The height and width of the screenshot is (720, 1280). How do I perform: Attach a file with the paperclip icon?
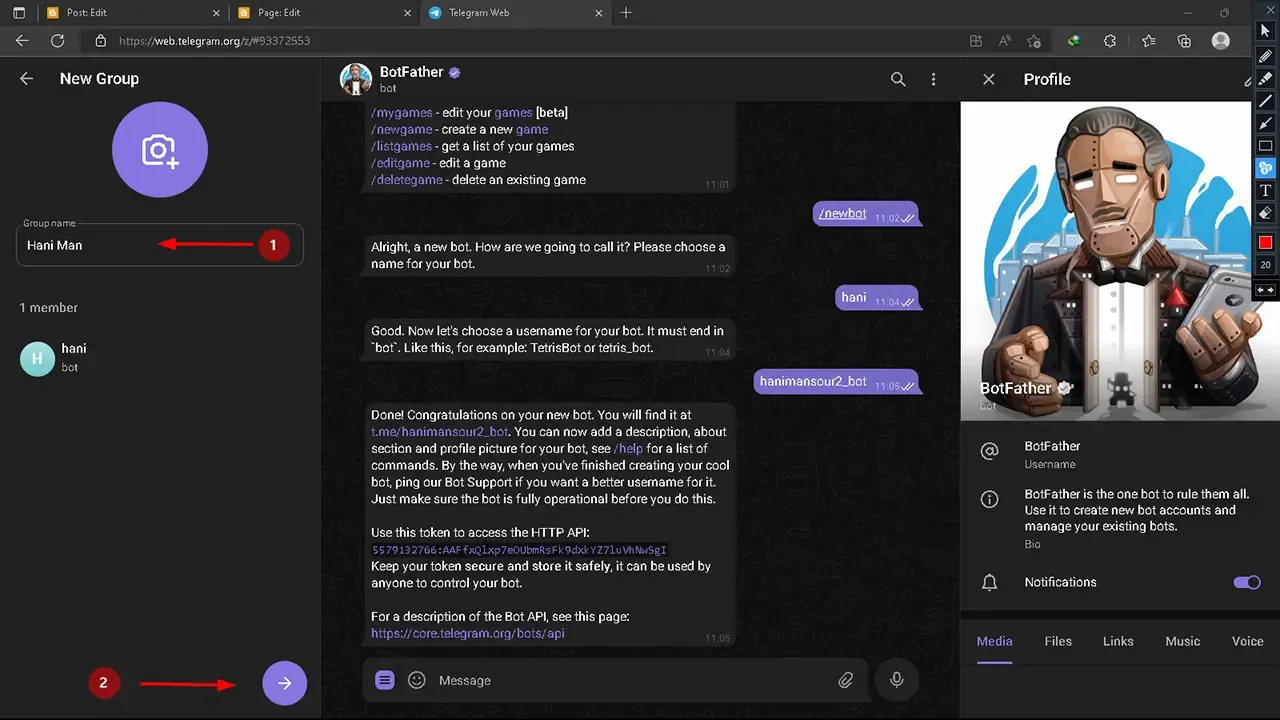(x=846, y=680)
